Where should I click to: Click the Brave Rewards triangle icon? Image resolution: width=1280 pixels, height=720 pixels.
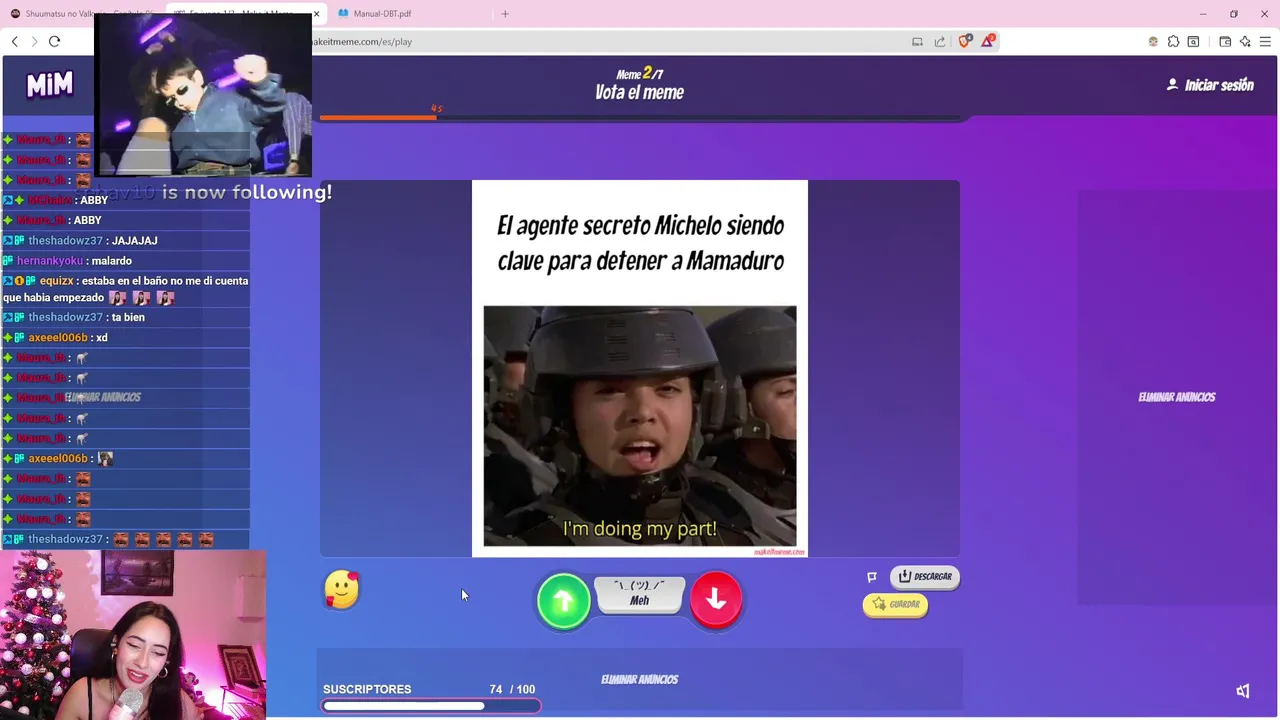[x=988, y=41]
